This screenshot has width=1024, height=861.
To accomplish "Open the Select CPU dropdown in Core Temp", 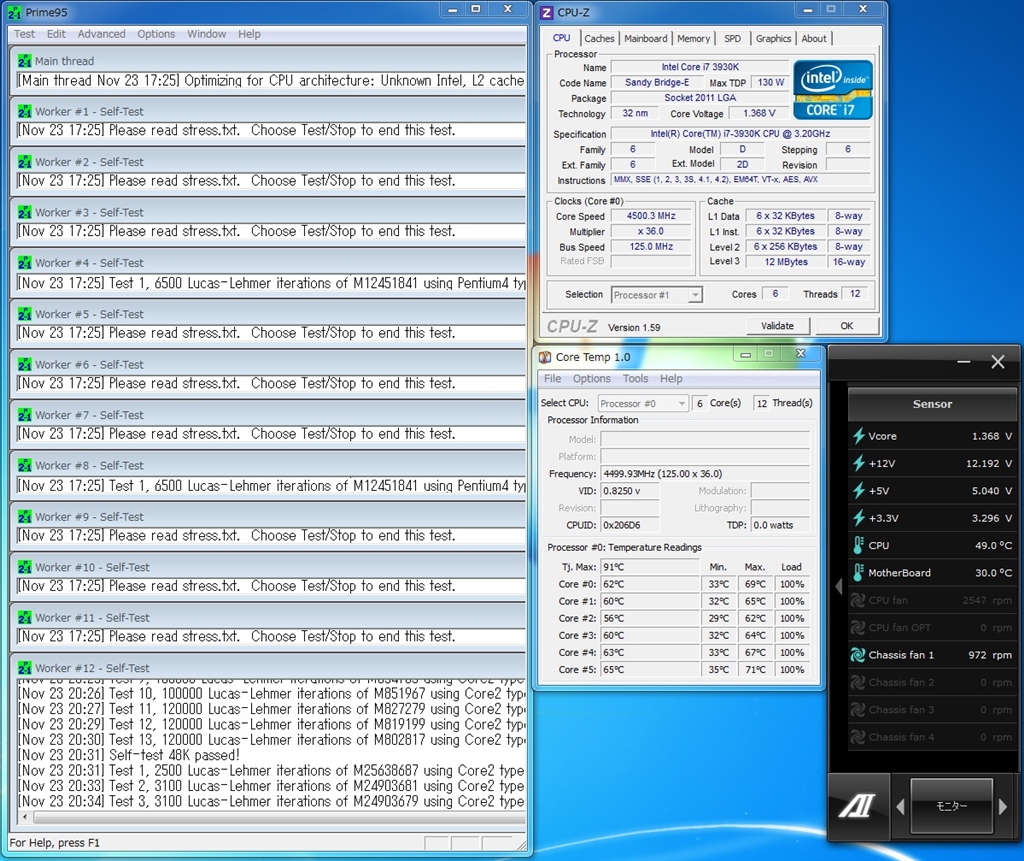I will pos(642,403).
